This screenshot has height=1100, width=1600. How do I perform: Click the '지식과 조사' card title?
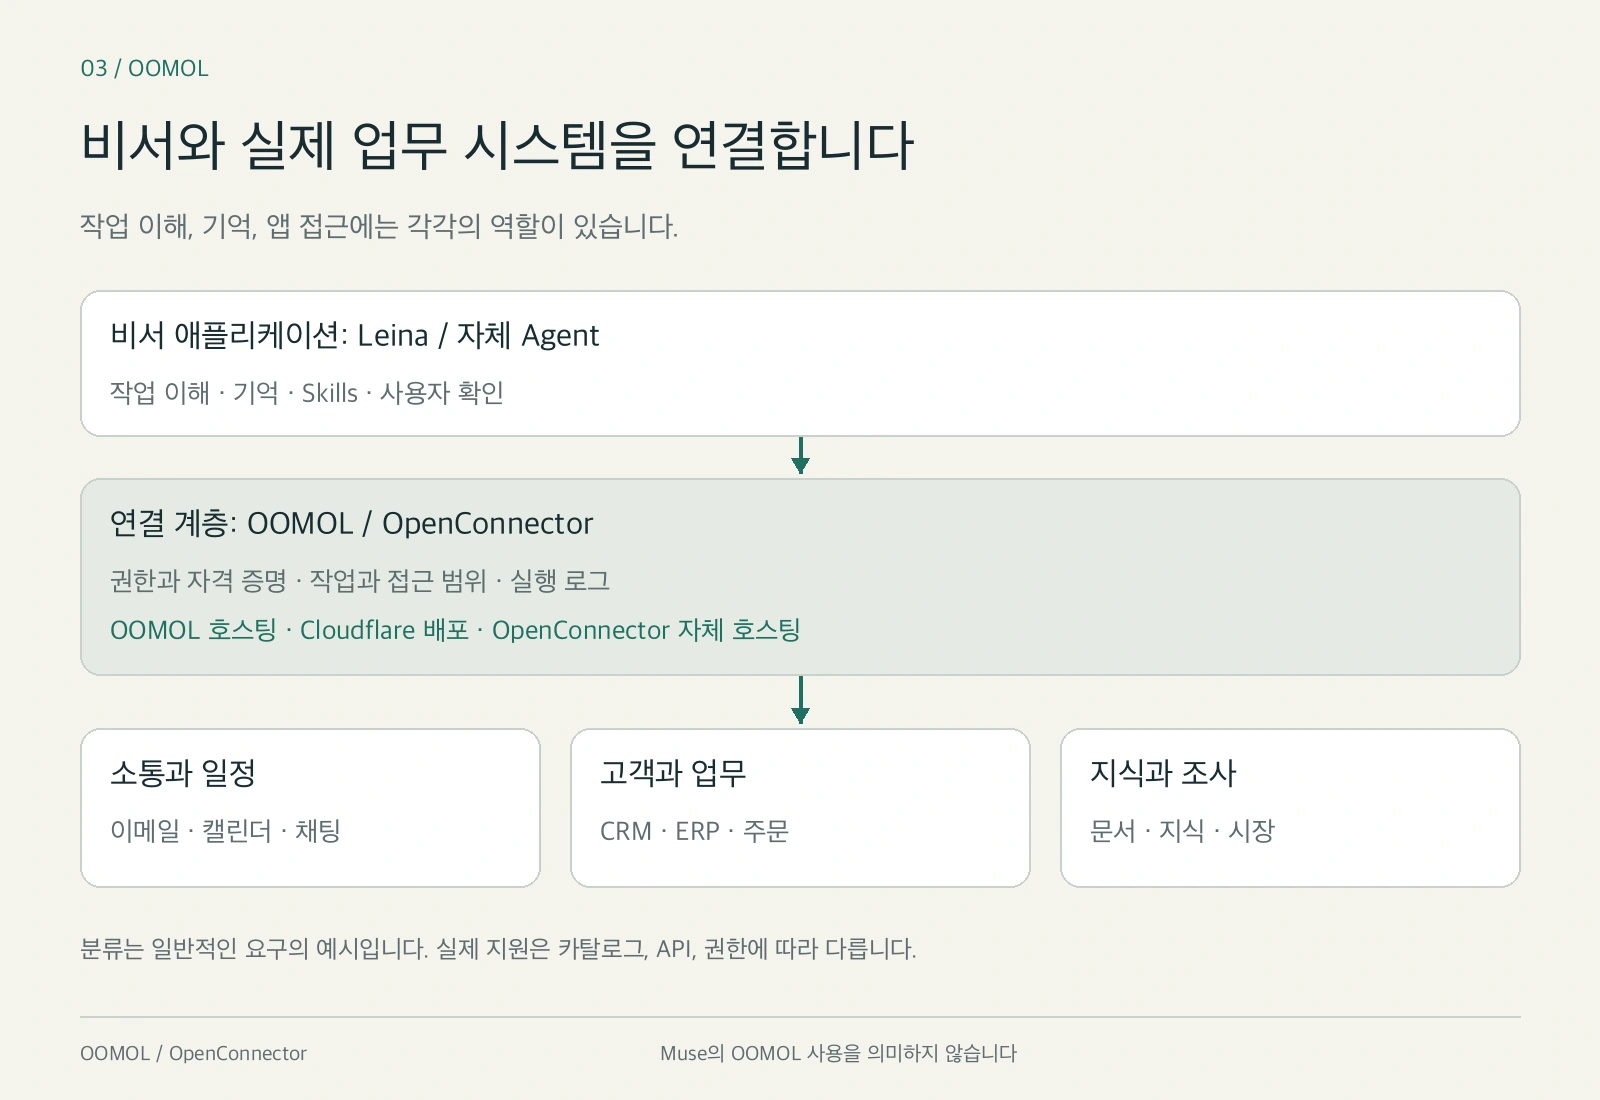1163,773
